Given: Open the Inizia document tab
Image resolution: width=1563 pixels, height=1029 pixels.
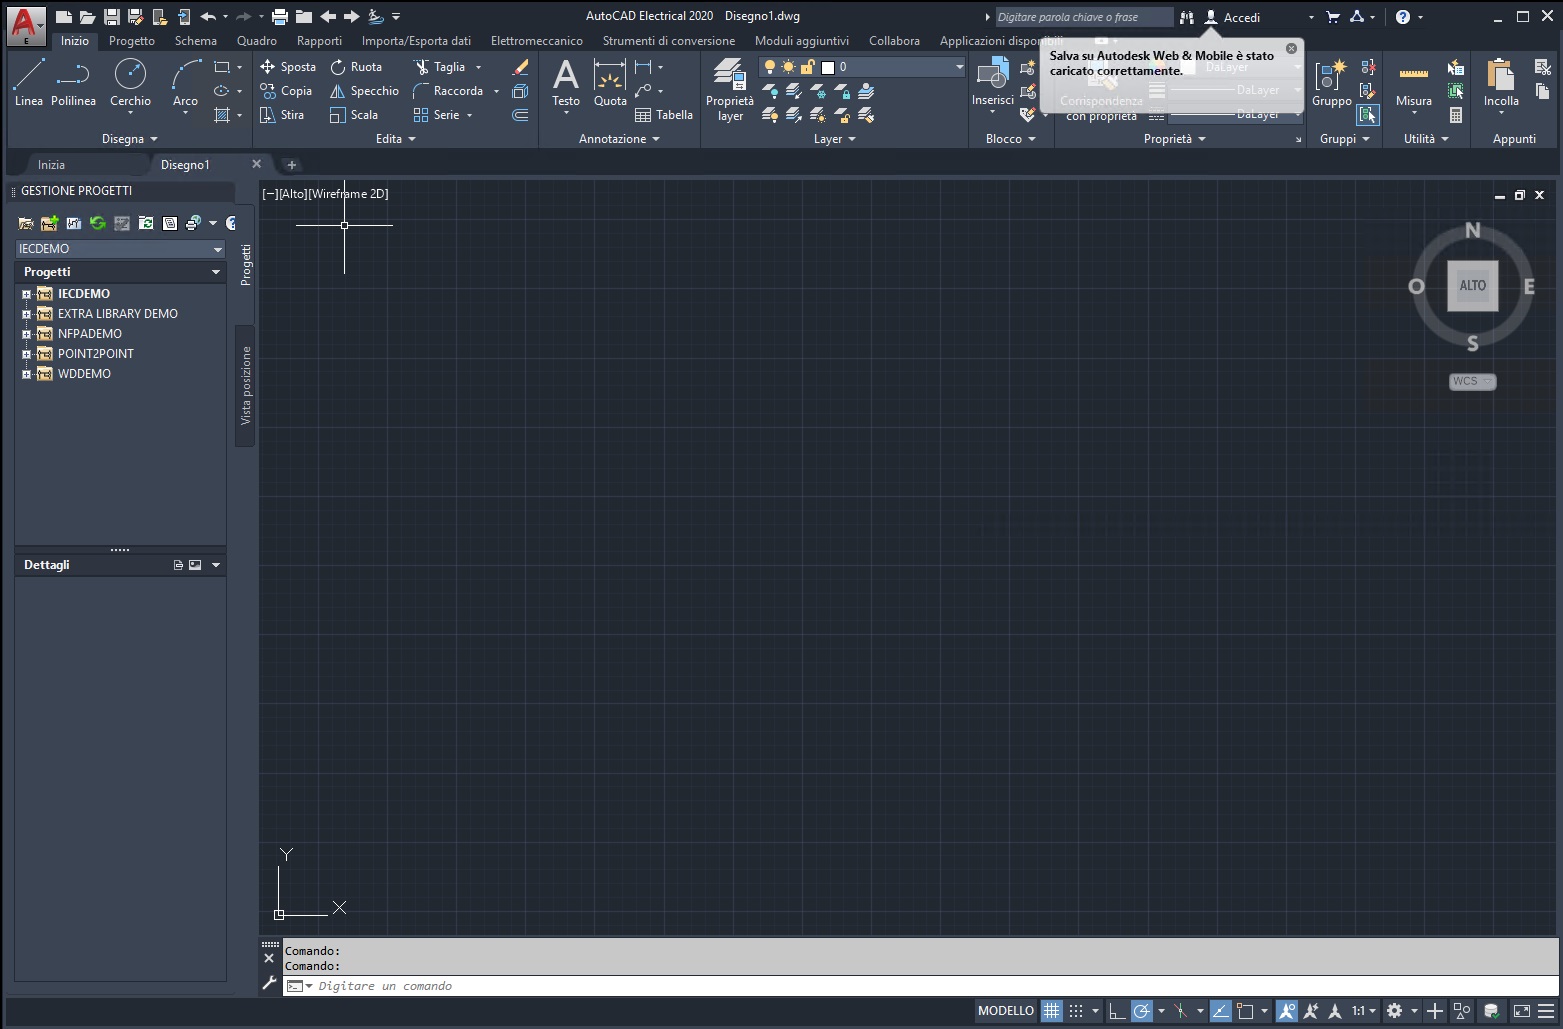Looking at the screenshot, I should tap(51, 165).
